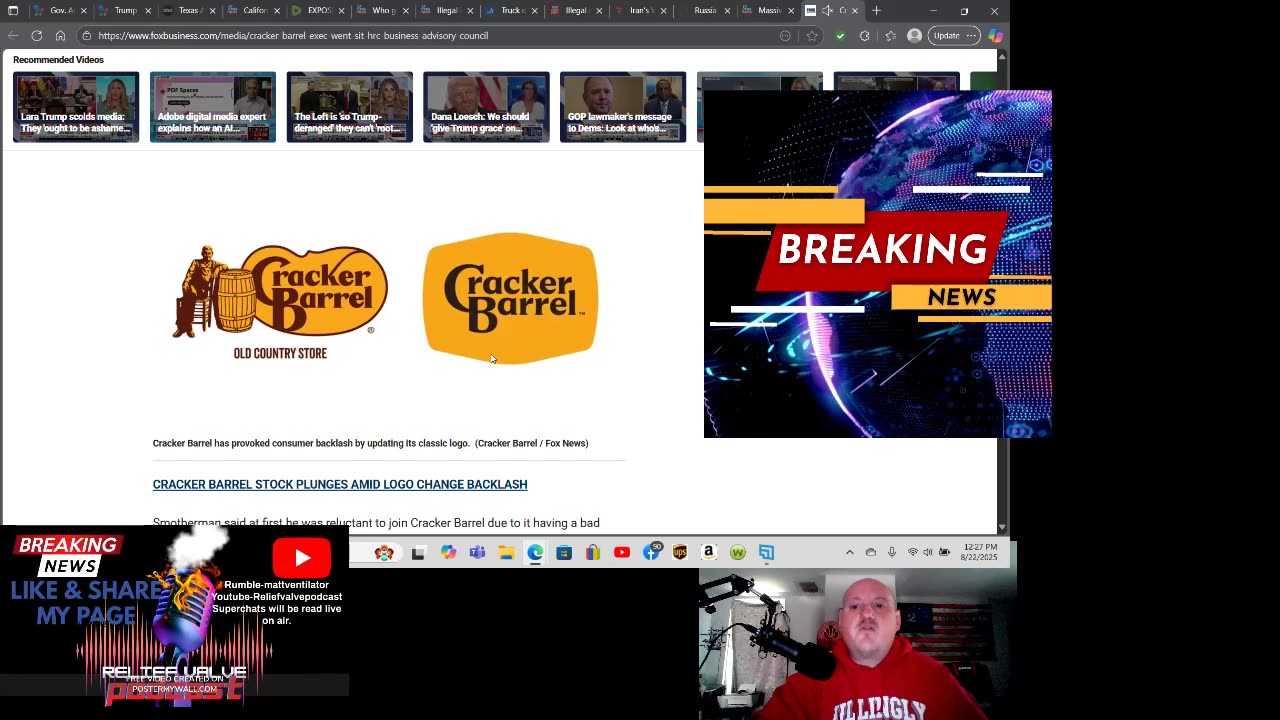Viewport: 1280px width, 720px height.
Task: Open Microsoft Teams from the taskbar
Action: [x=477, y=553]
